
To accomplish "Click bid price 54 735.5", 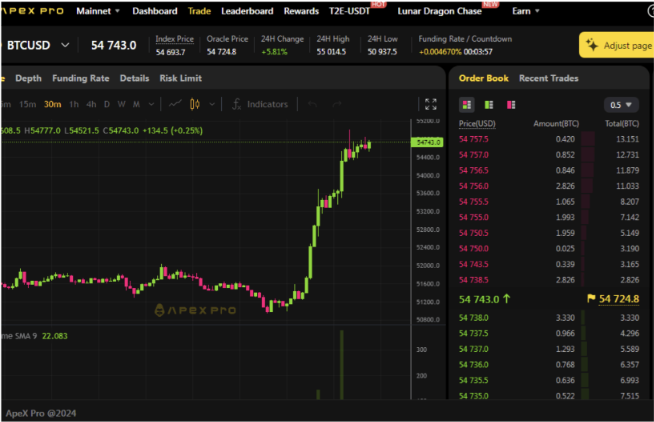I will tap(473, 380).
